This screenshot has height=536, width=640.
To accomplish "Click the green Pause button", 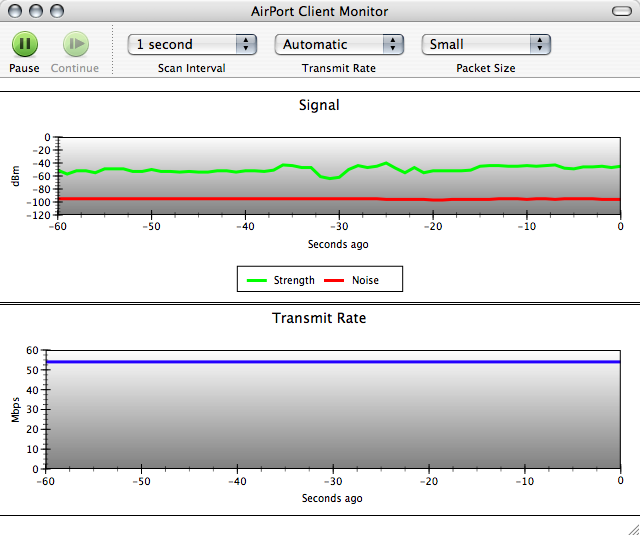I will (x=25, y=44).
